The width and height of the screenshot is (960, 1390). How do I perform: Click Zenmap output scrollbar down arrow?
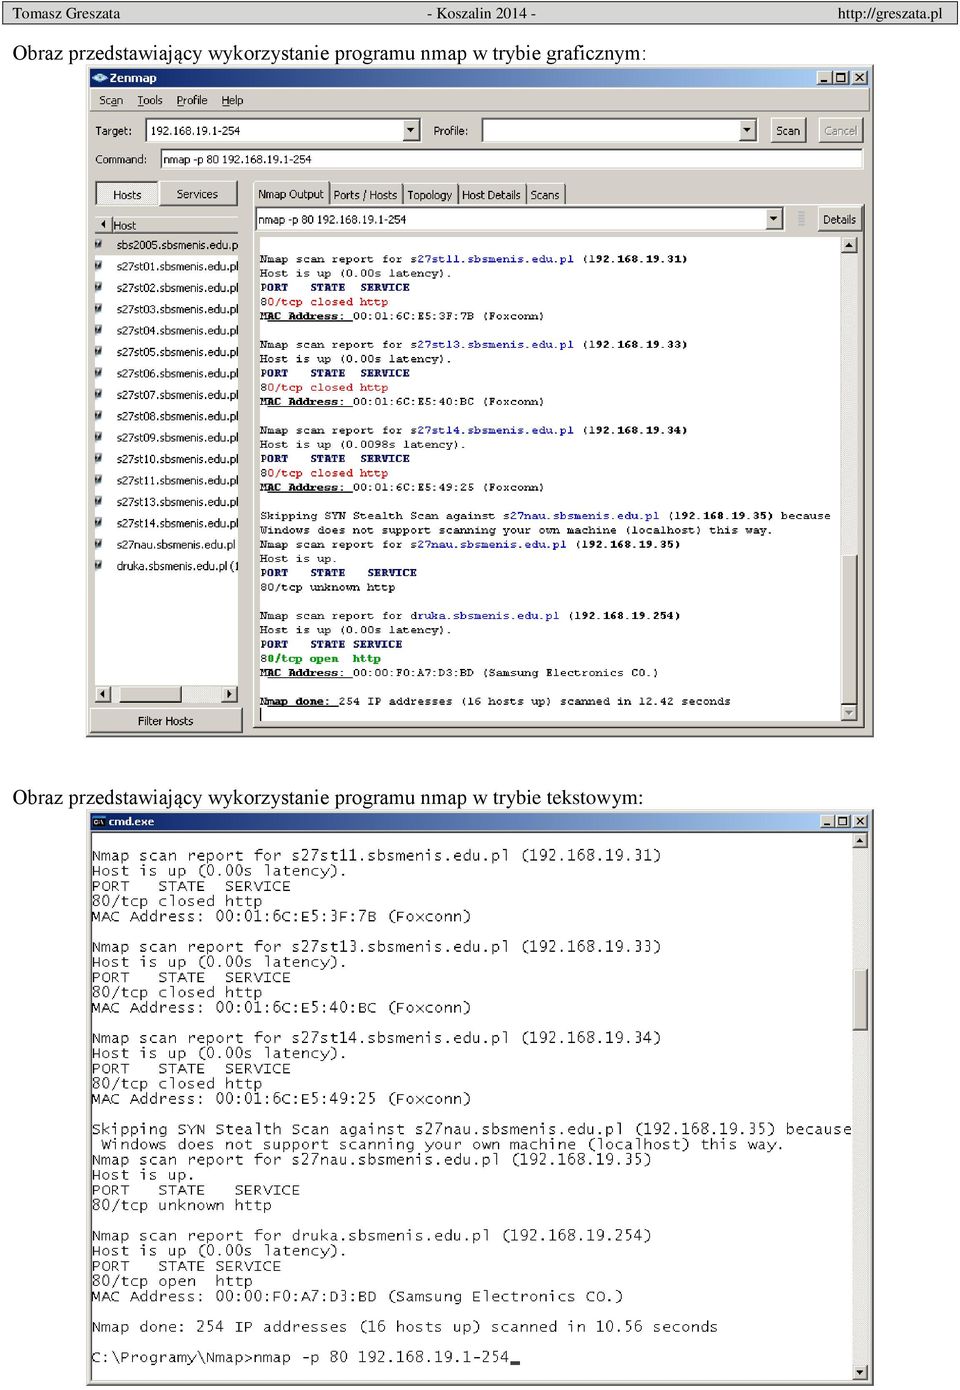click(849, 713)
